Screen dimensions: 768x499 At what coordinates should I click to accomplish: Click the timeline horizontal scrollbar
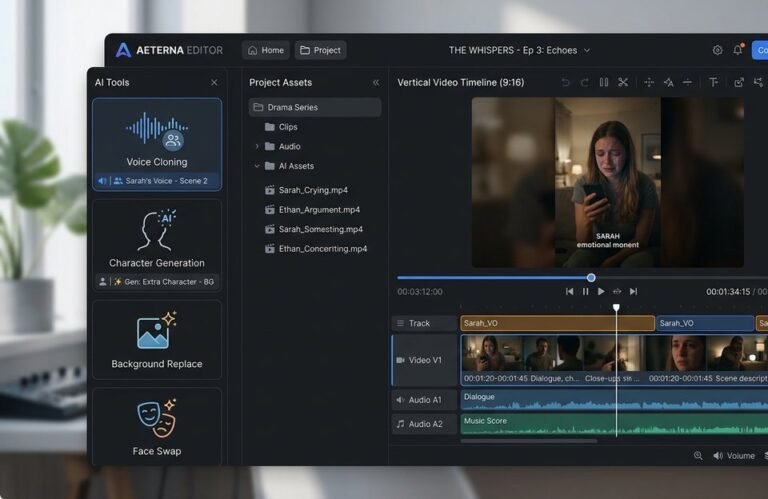[x=529, y=441]
